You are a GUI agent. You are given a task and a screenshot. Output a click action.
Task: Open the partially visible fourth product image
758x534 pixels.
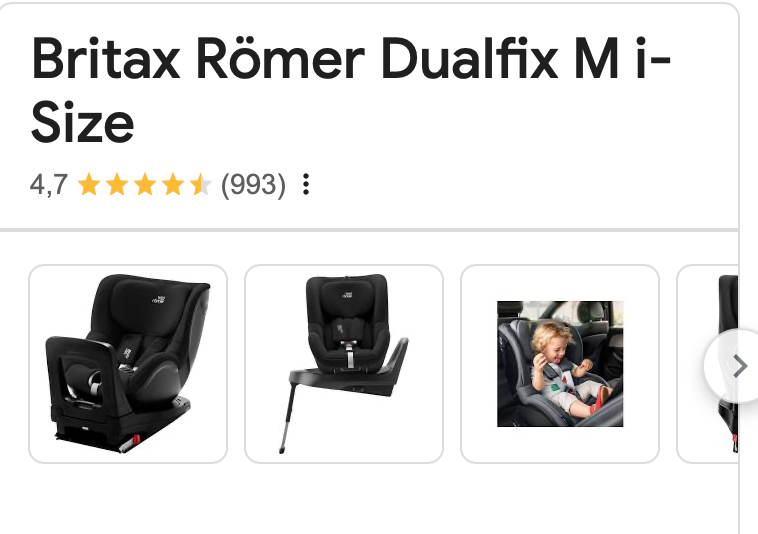click(707, 364)
